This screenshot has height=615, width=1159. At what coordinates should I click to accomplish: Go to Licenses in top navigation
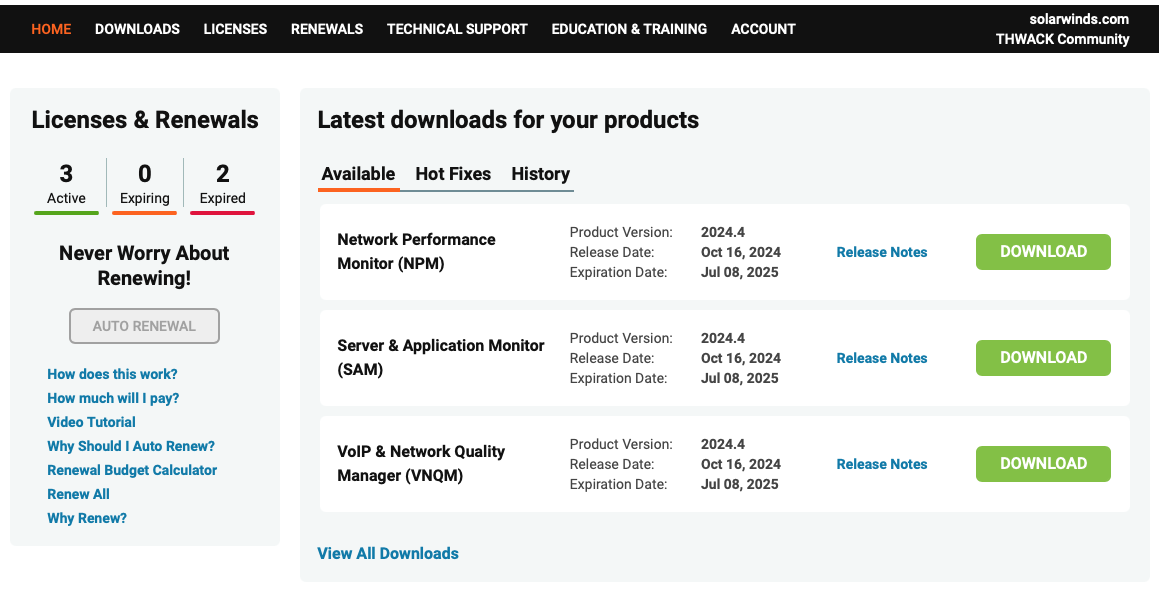235,29
